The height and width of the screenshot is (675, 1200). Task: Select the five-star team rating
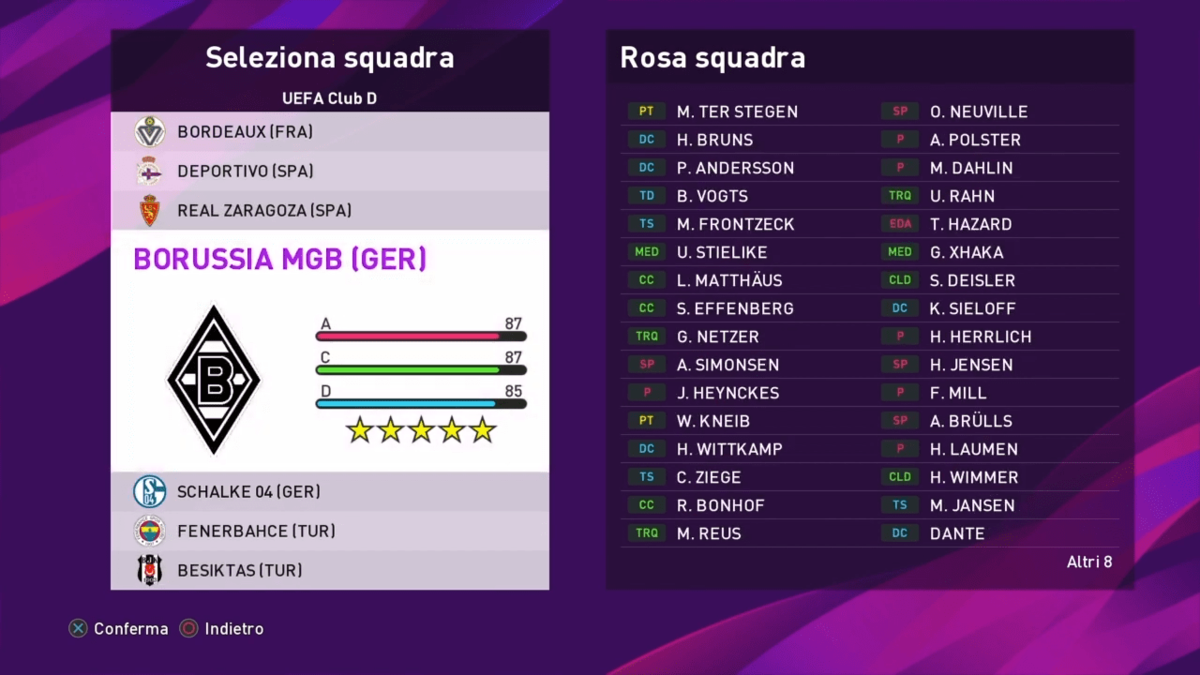click(x=421, y=430)
